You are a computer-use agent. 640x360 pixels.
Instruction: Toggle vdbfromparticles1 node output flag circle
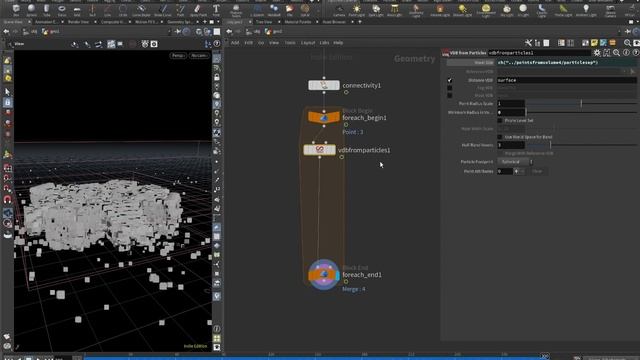(x=342, y=157)
